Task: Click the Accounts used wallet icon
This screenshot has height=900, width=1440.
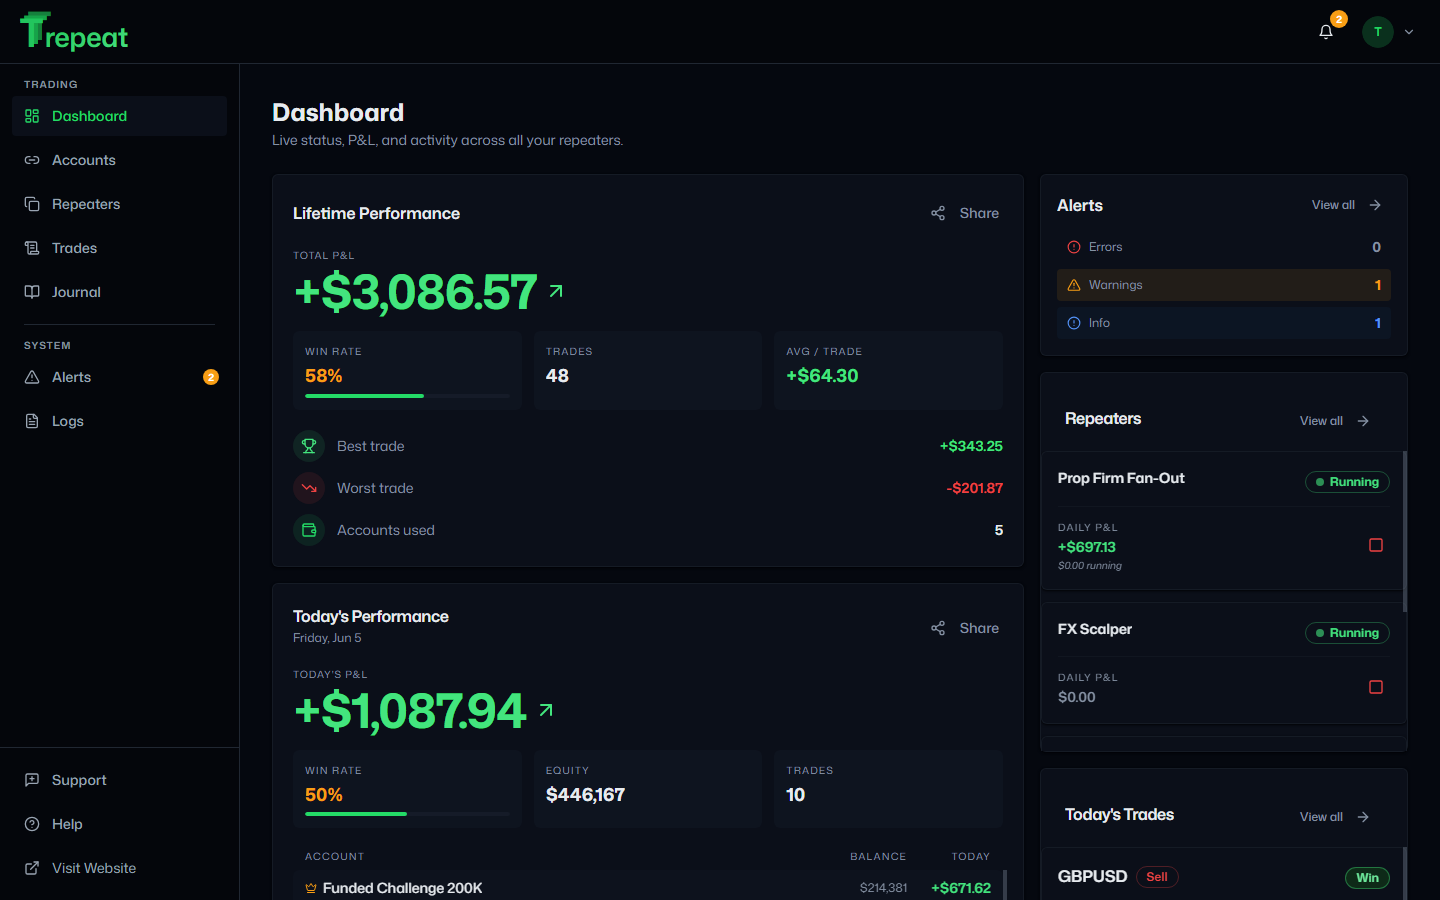Action: tap(309, 530)
